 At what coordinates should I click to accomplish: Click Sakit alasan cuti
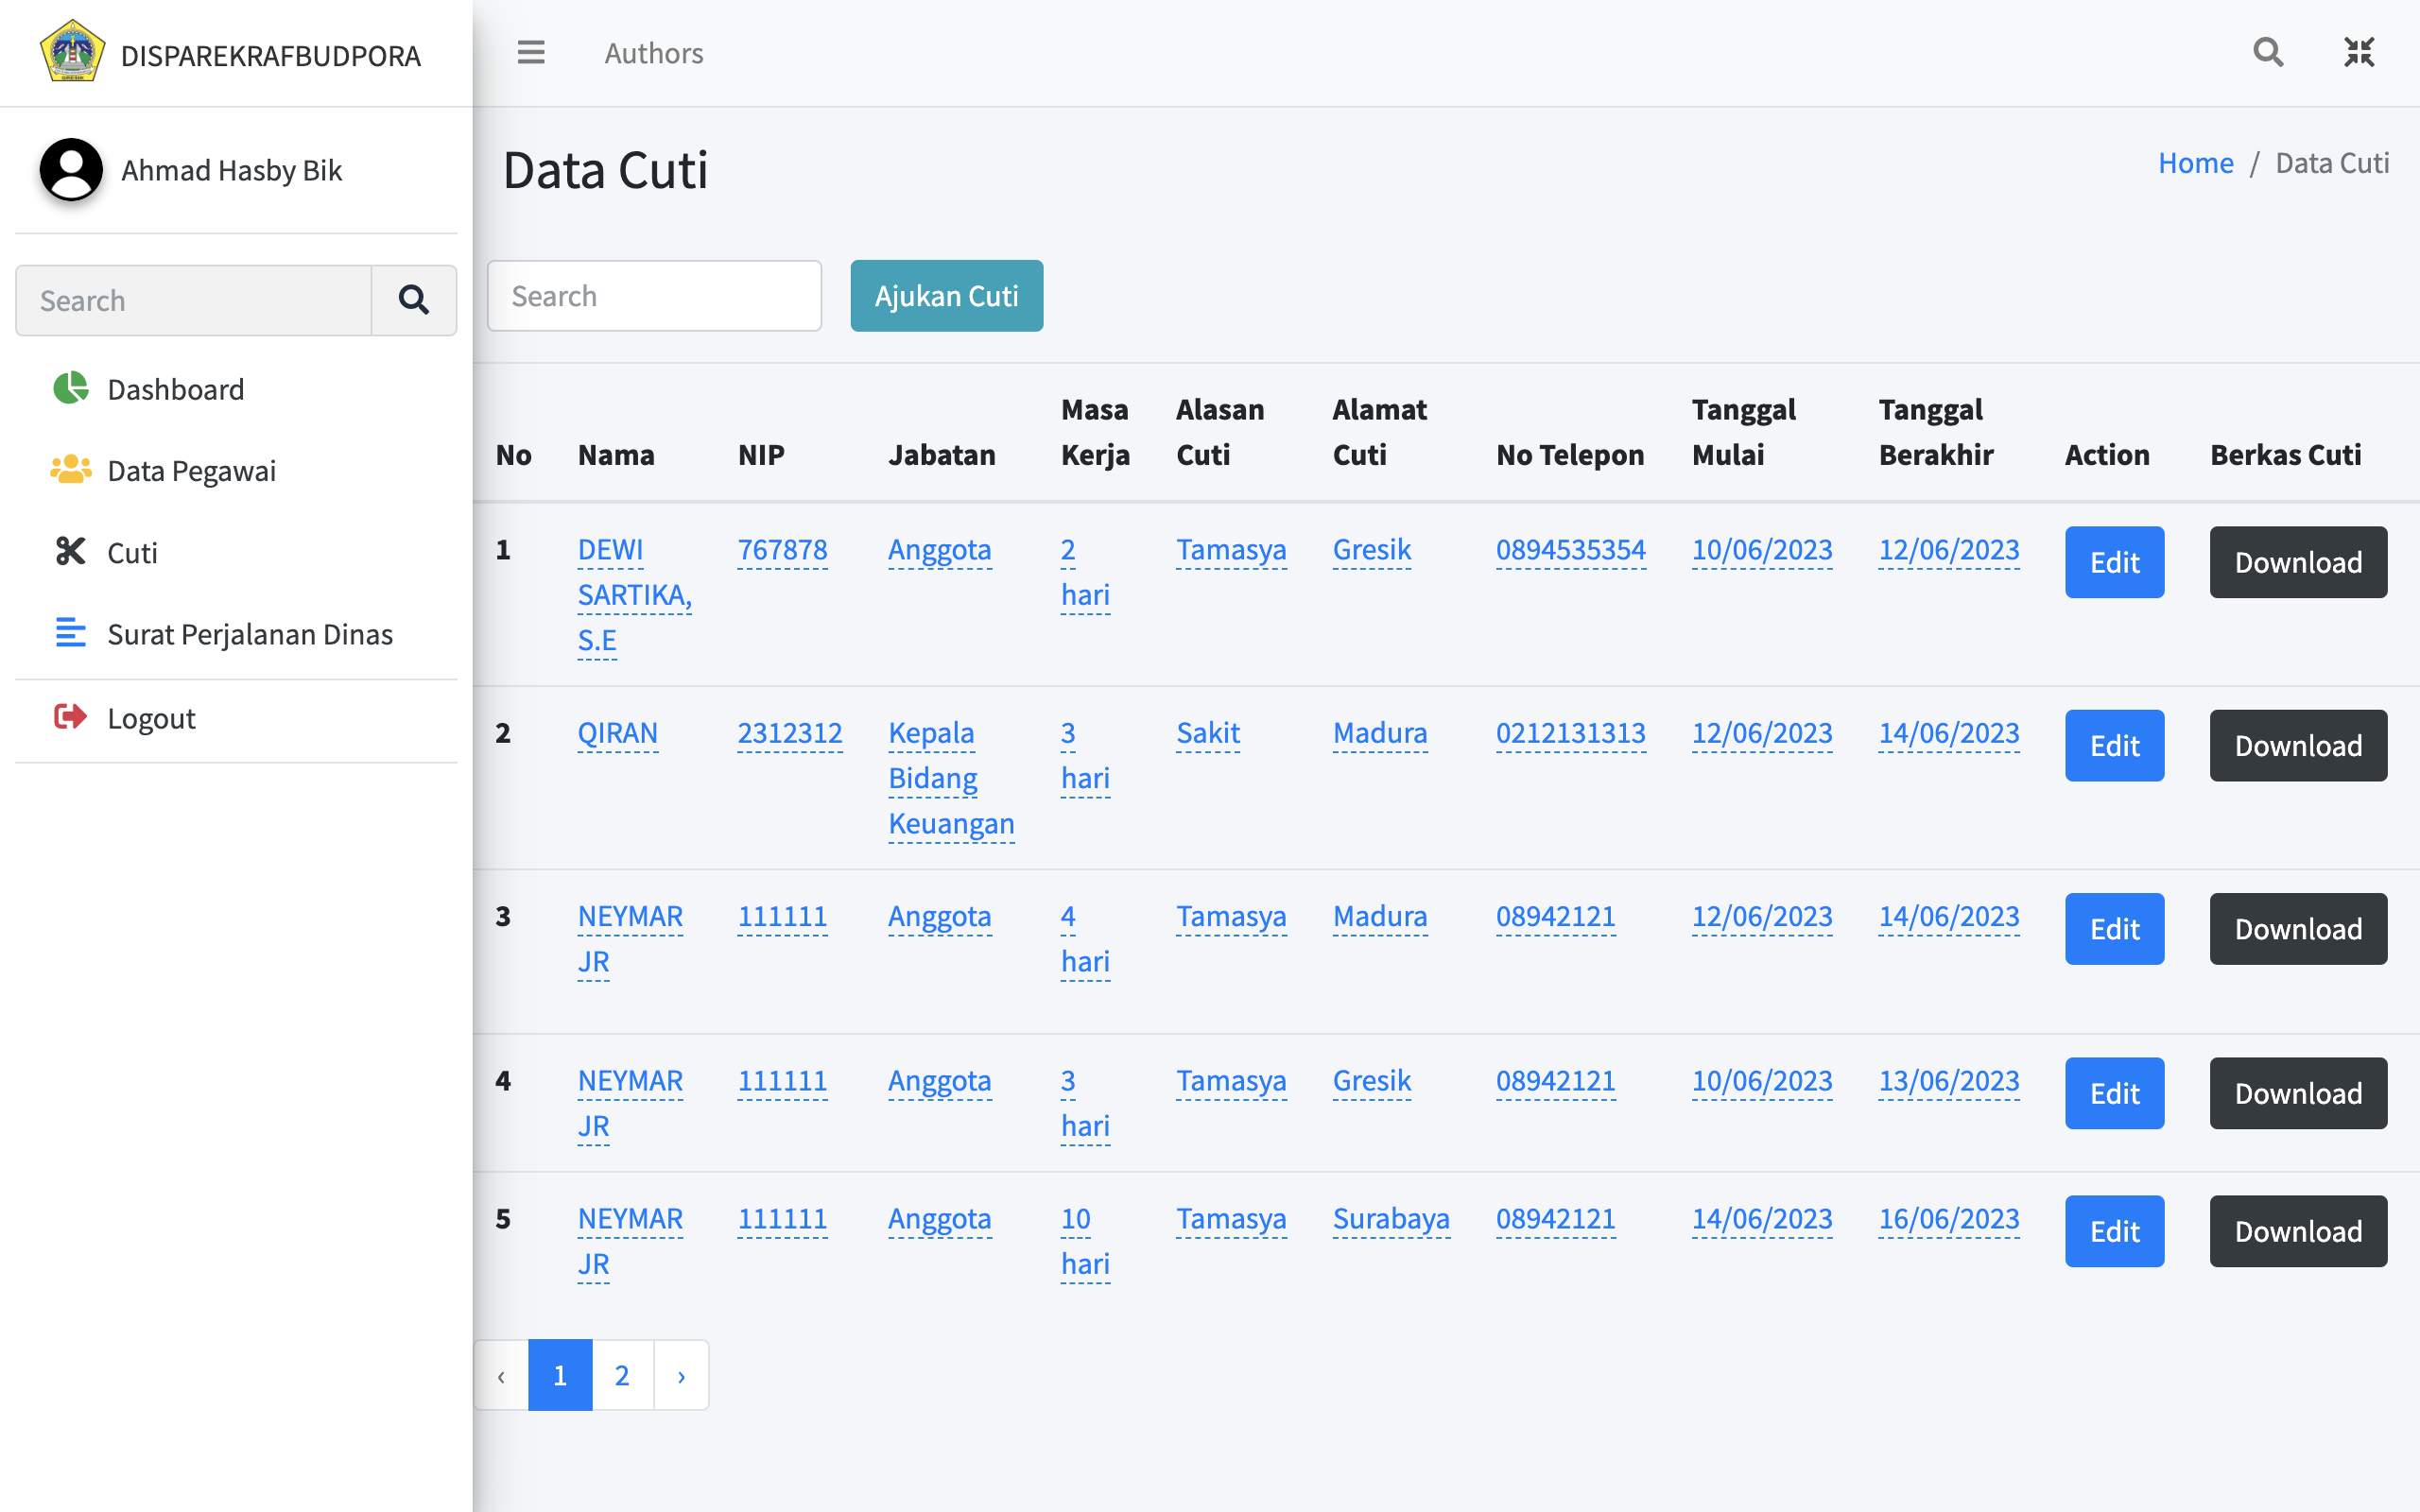coord(1208,733)
